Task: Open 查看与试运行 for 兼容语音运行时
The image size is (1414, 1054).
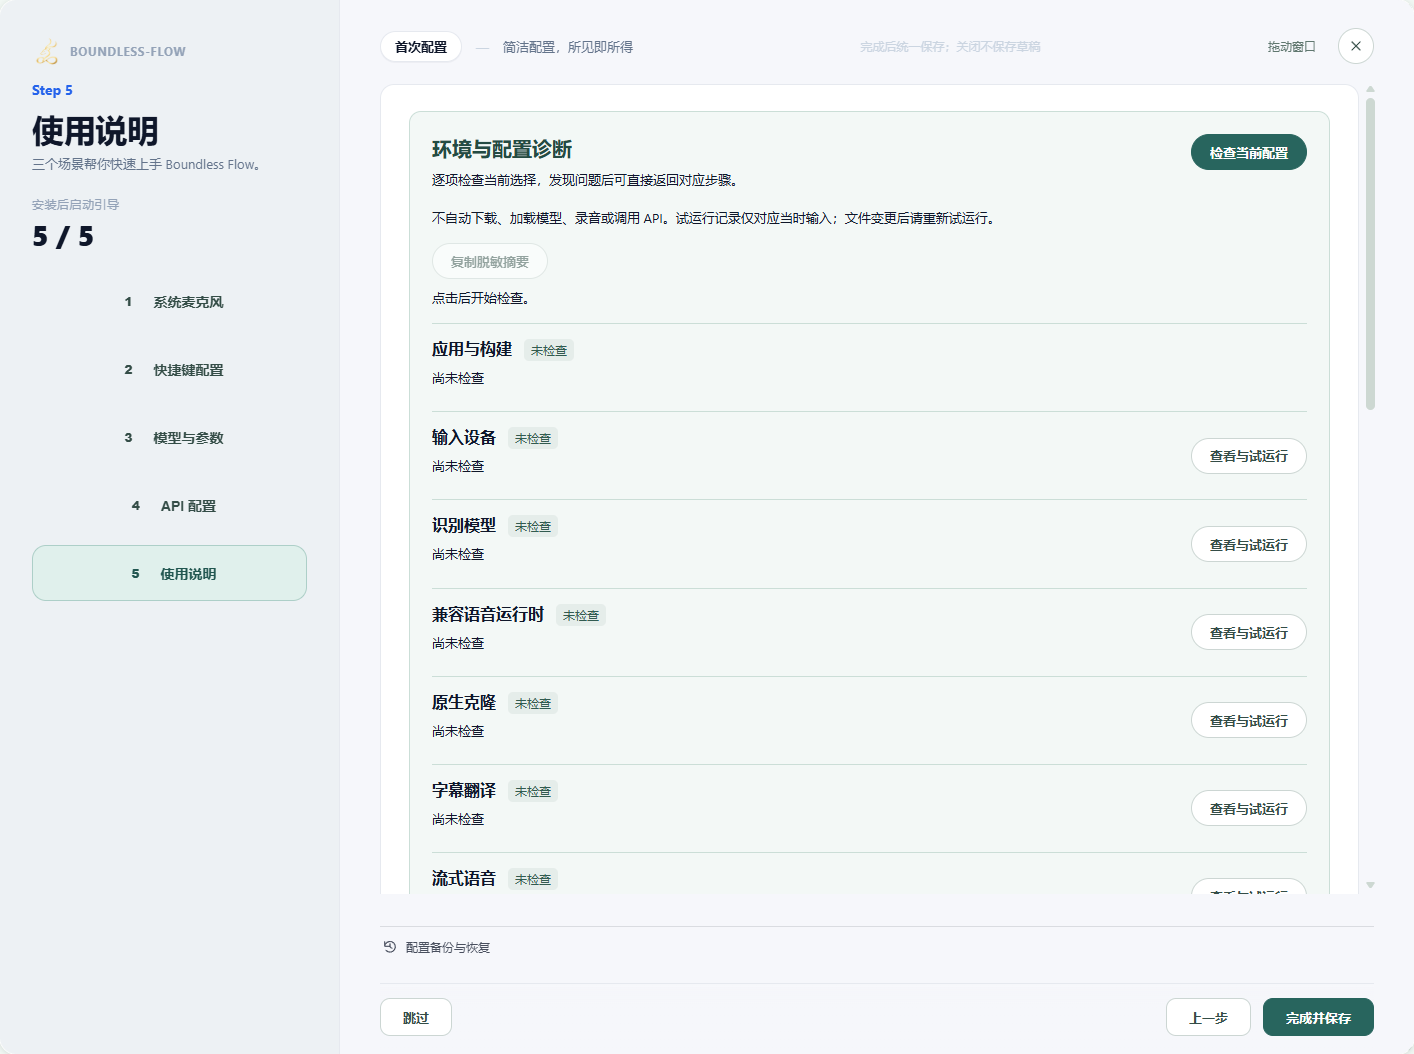Action: (x=1248, y=633)
